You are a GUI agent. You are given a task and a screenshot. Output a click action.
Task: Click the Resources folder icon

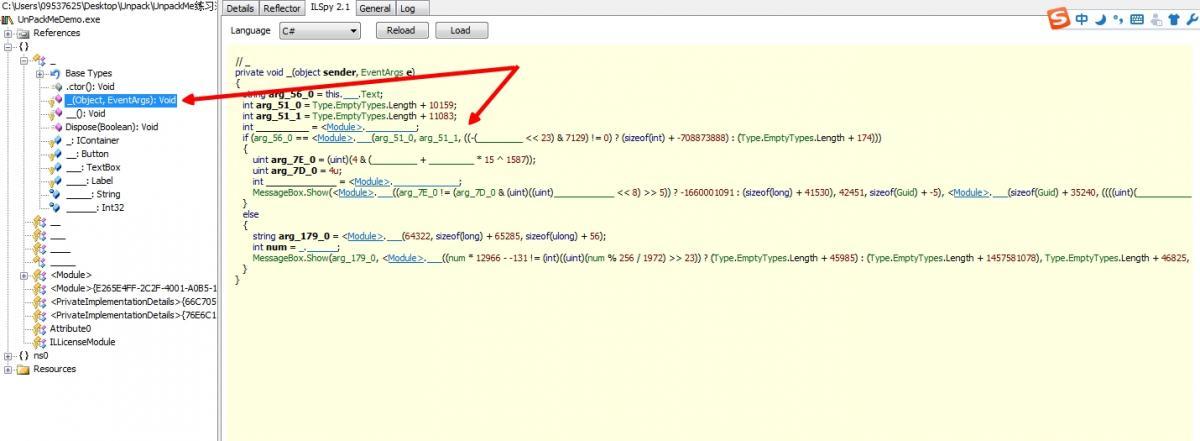[22, 369]
